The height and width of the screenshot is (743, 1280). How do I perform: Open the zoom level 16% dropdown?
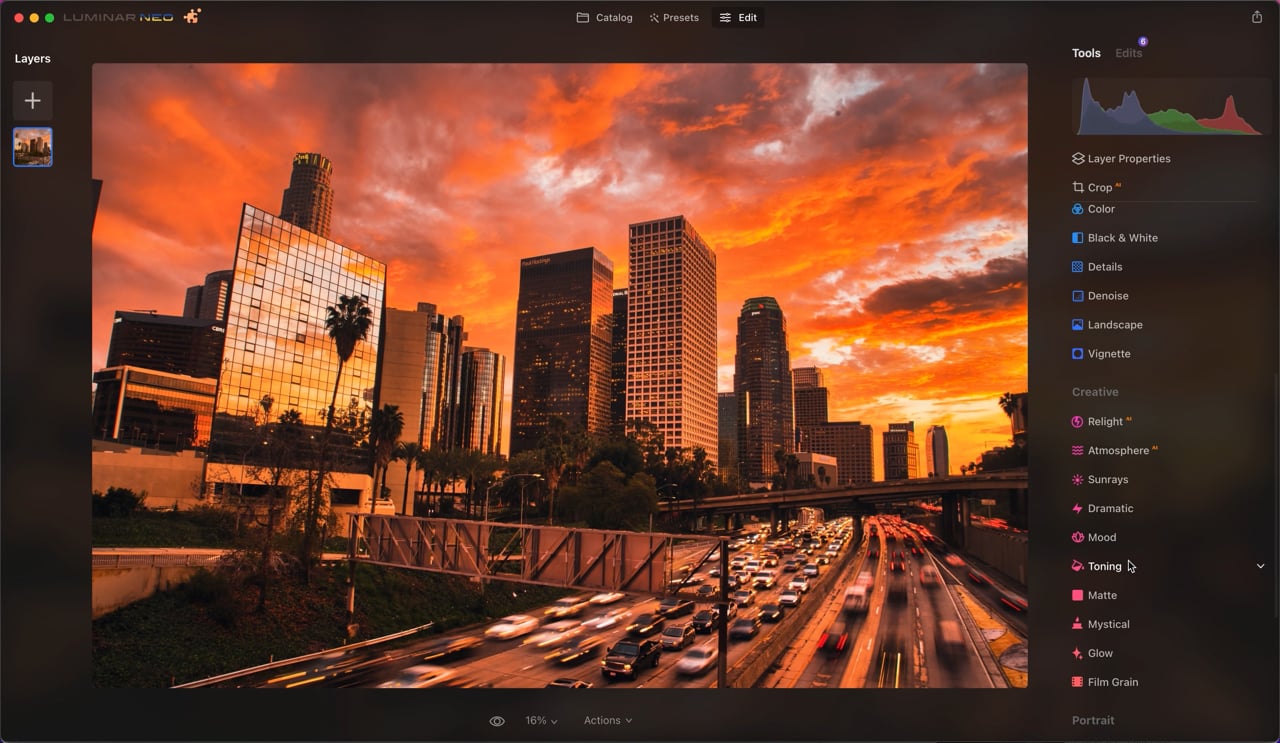click(541, 721)
